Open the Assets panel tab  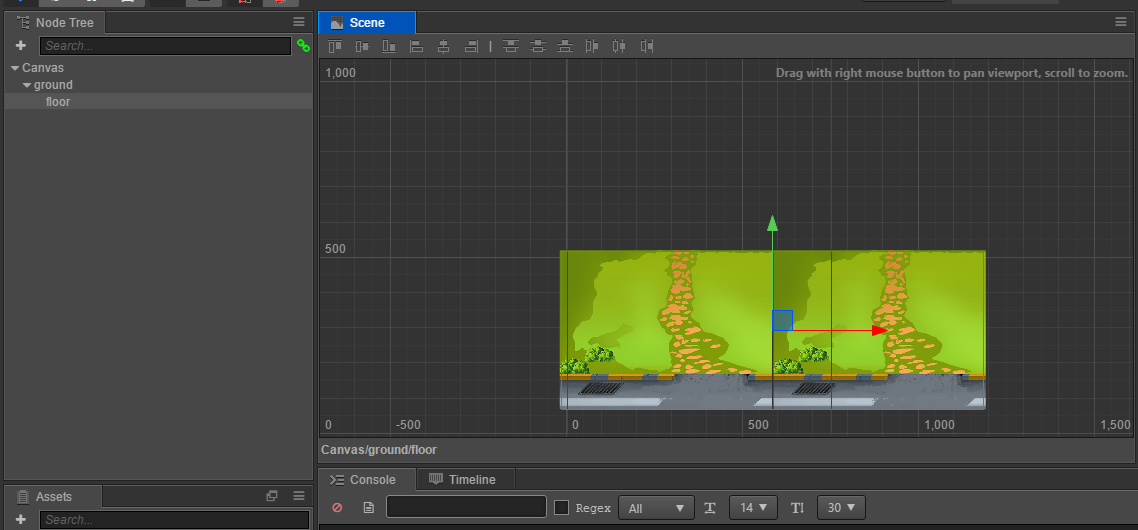coord(53,497)
